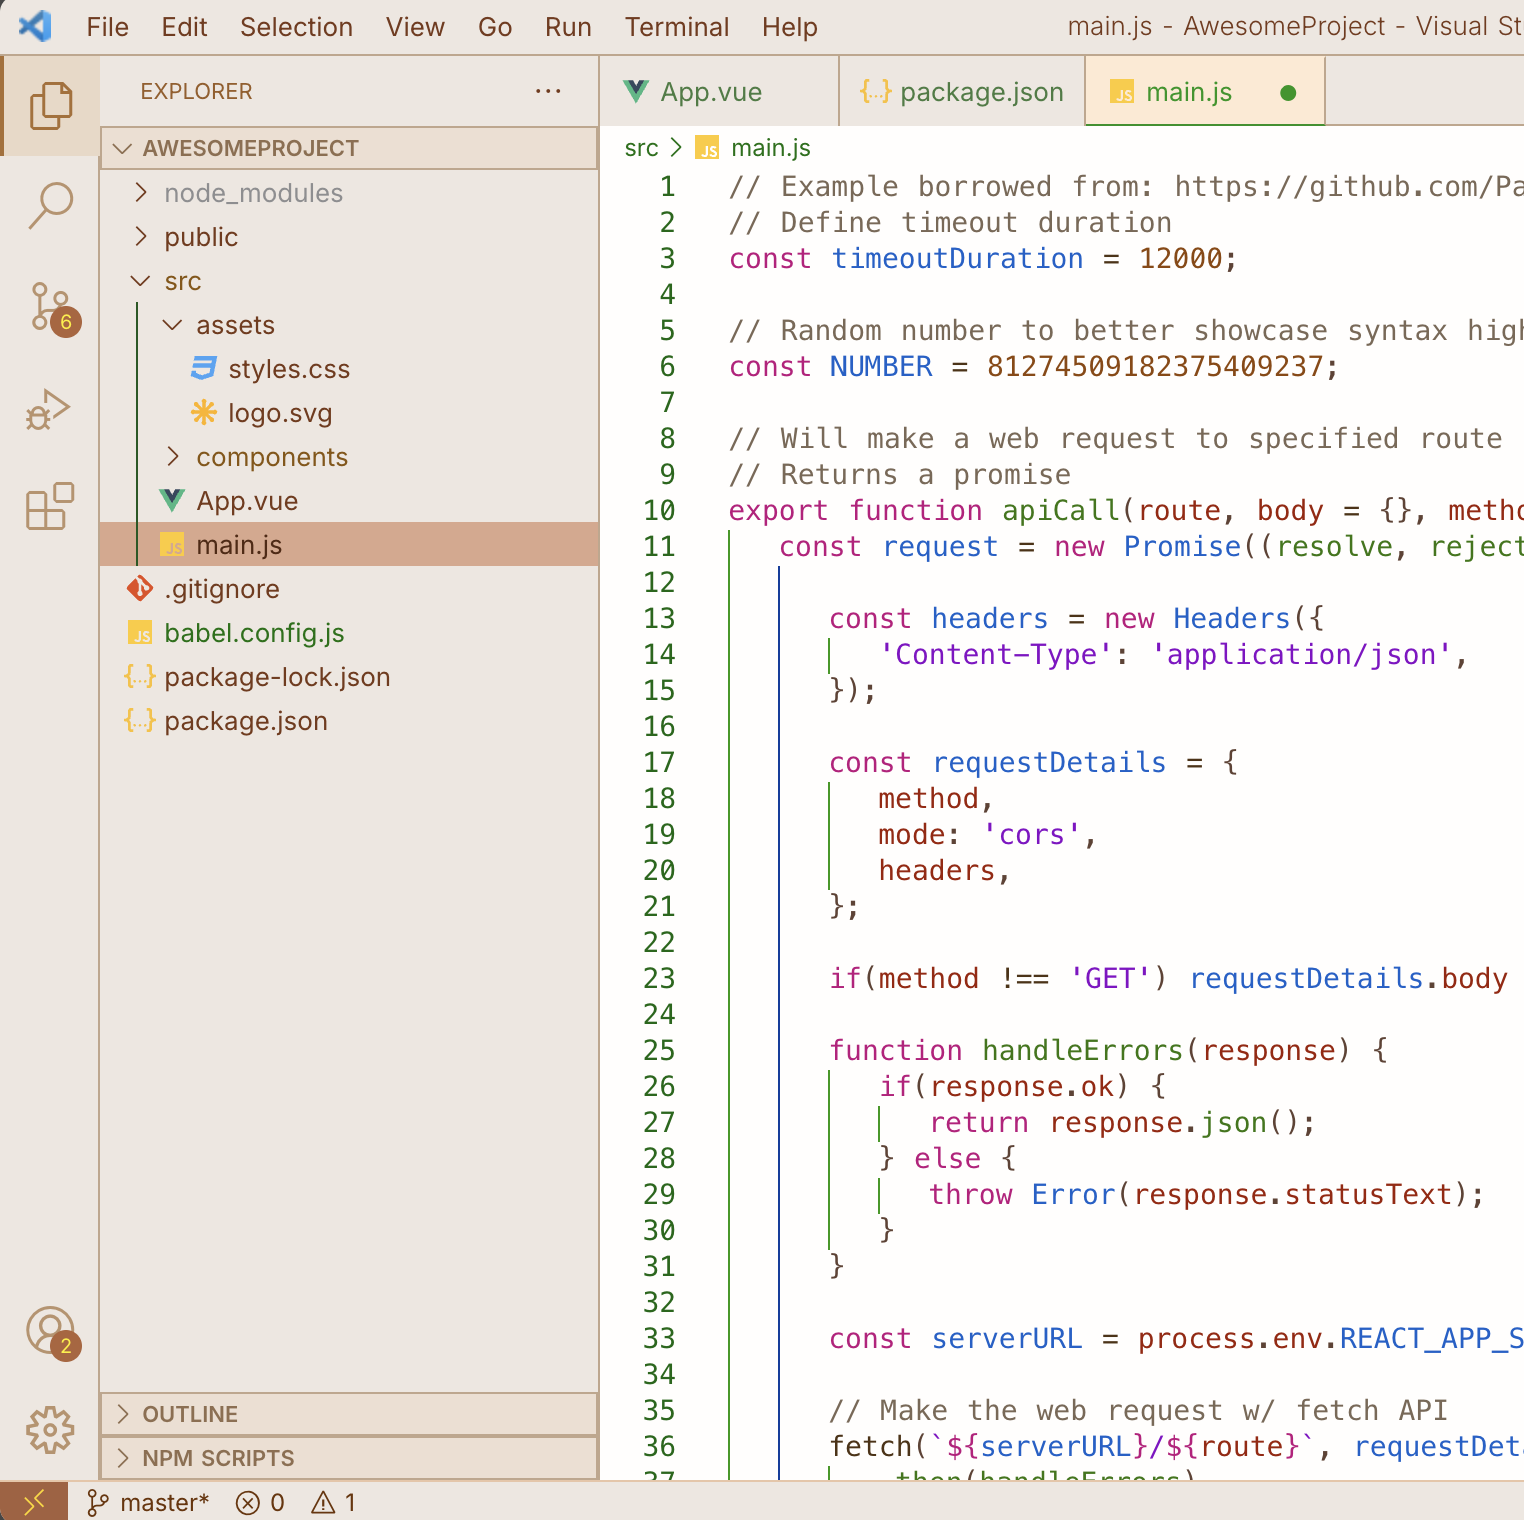The width and height of the screenshot is (1524, 1520).
Task: Click the apiCall function name on line 10
Action: [1062, 511]
